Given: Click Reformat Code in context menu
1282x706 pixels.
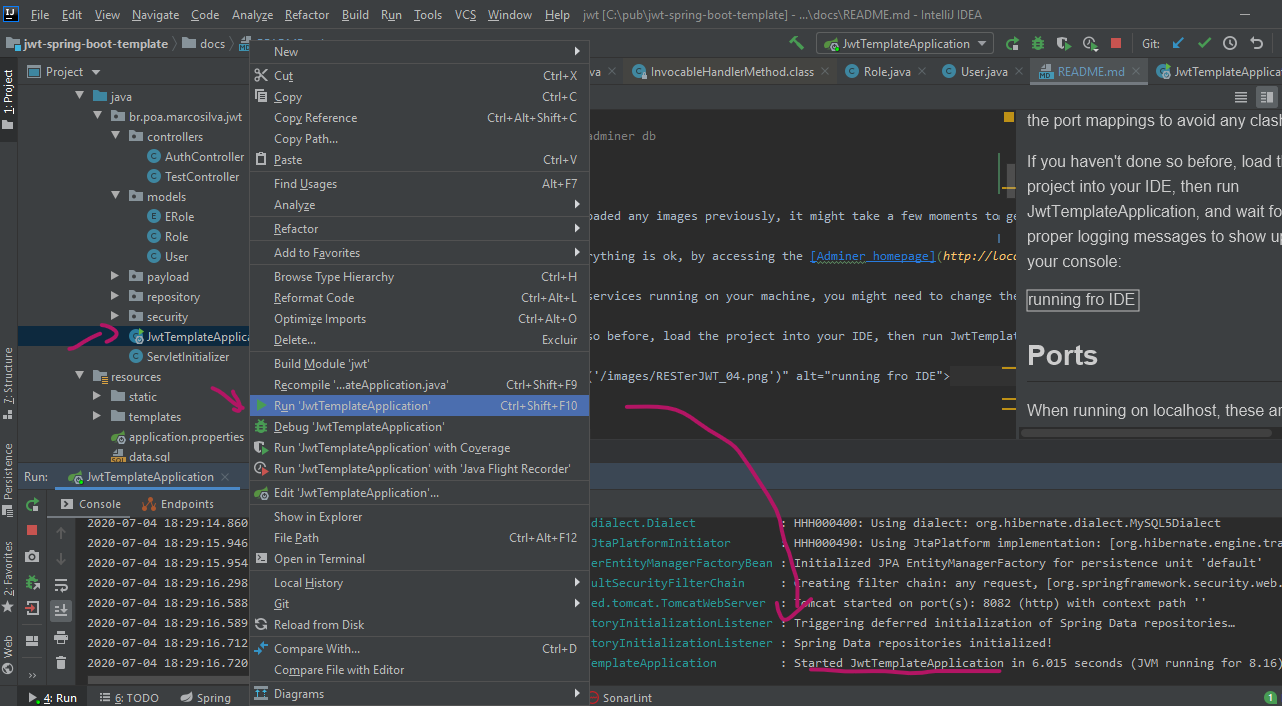Looking at the screenshot, I should (314, 298).
